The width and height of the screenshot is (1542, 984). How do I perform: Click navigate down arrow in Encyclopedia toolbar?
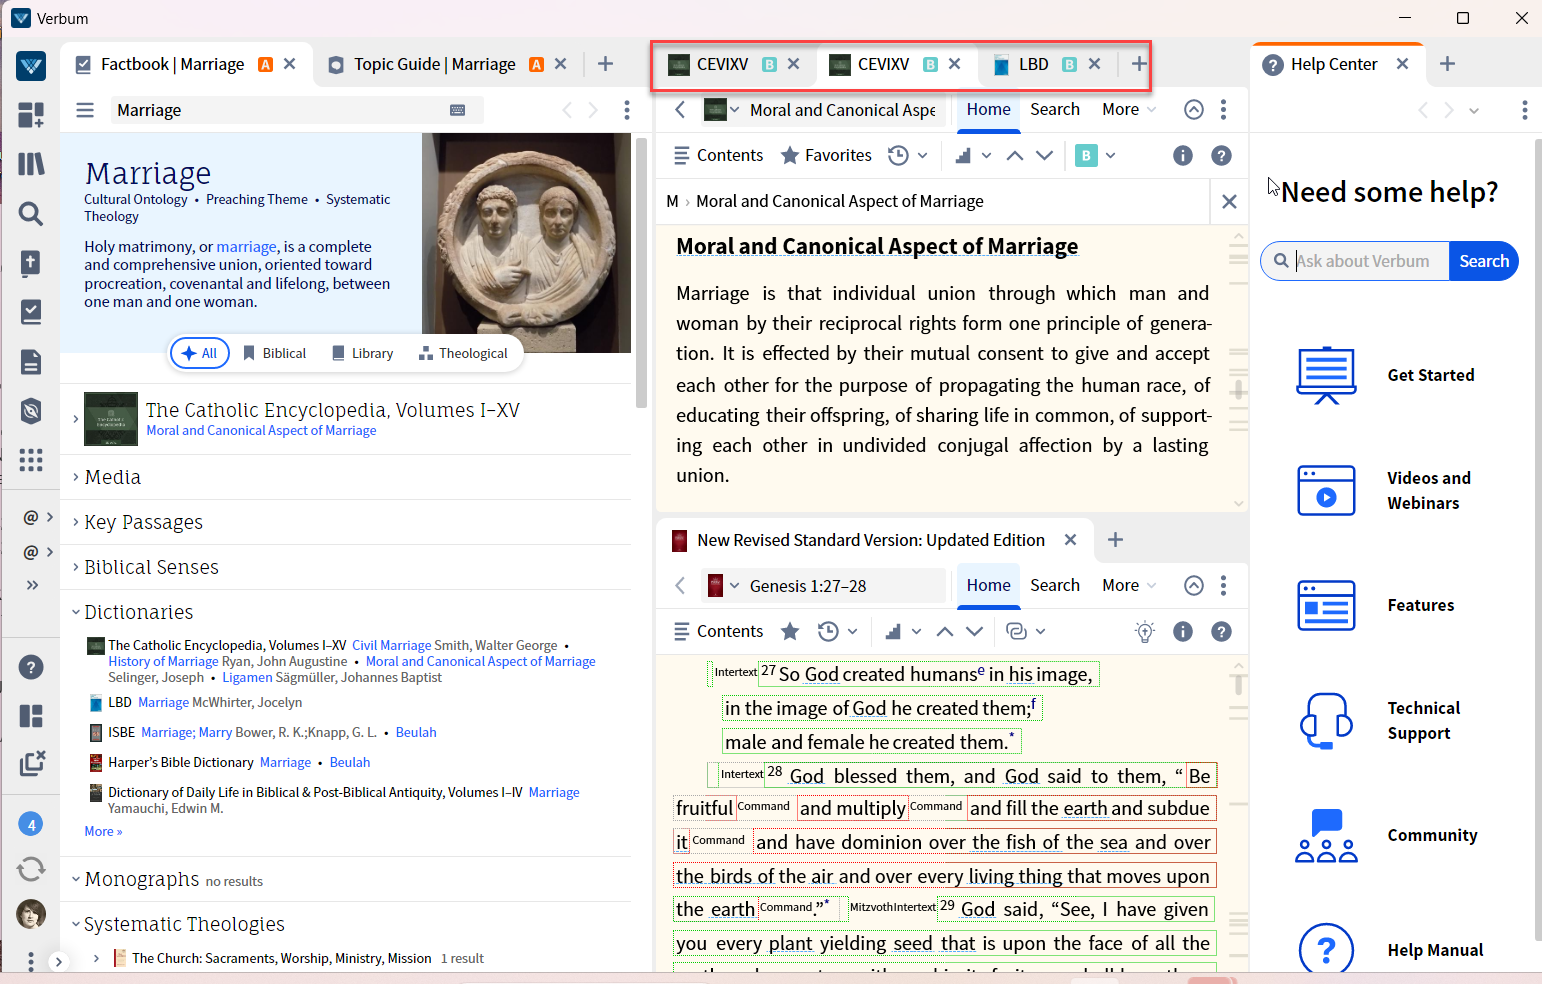coord(1045,155)
